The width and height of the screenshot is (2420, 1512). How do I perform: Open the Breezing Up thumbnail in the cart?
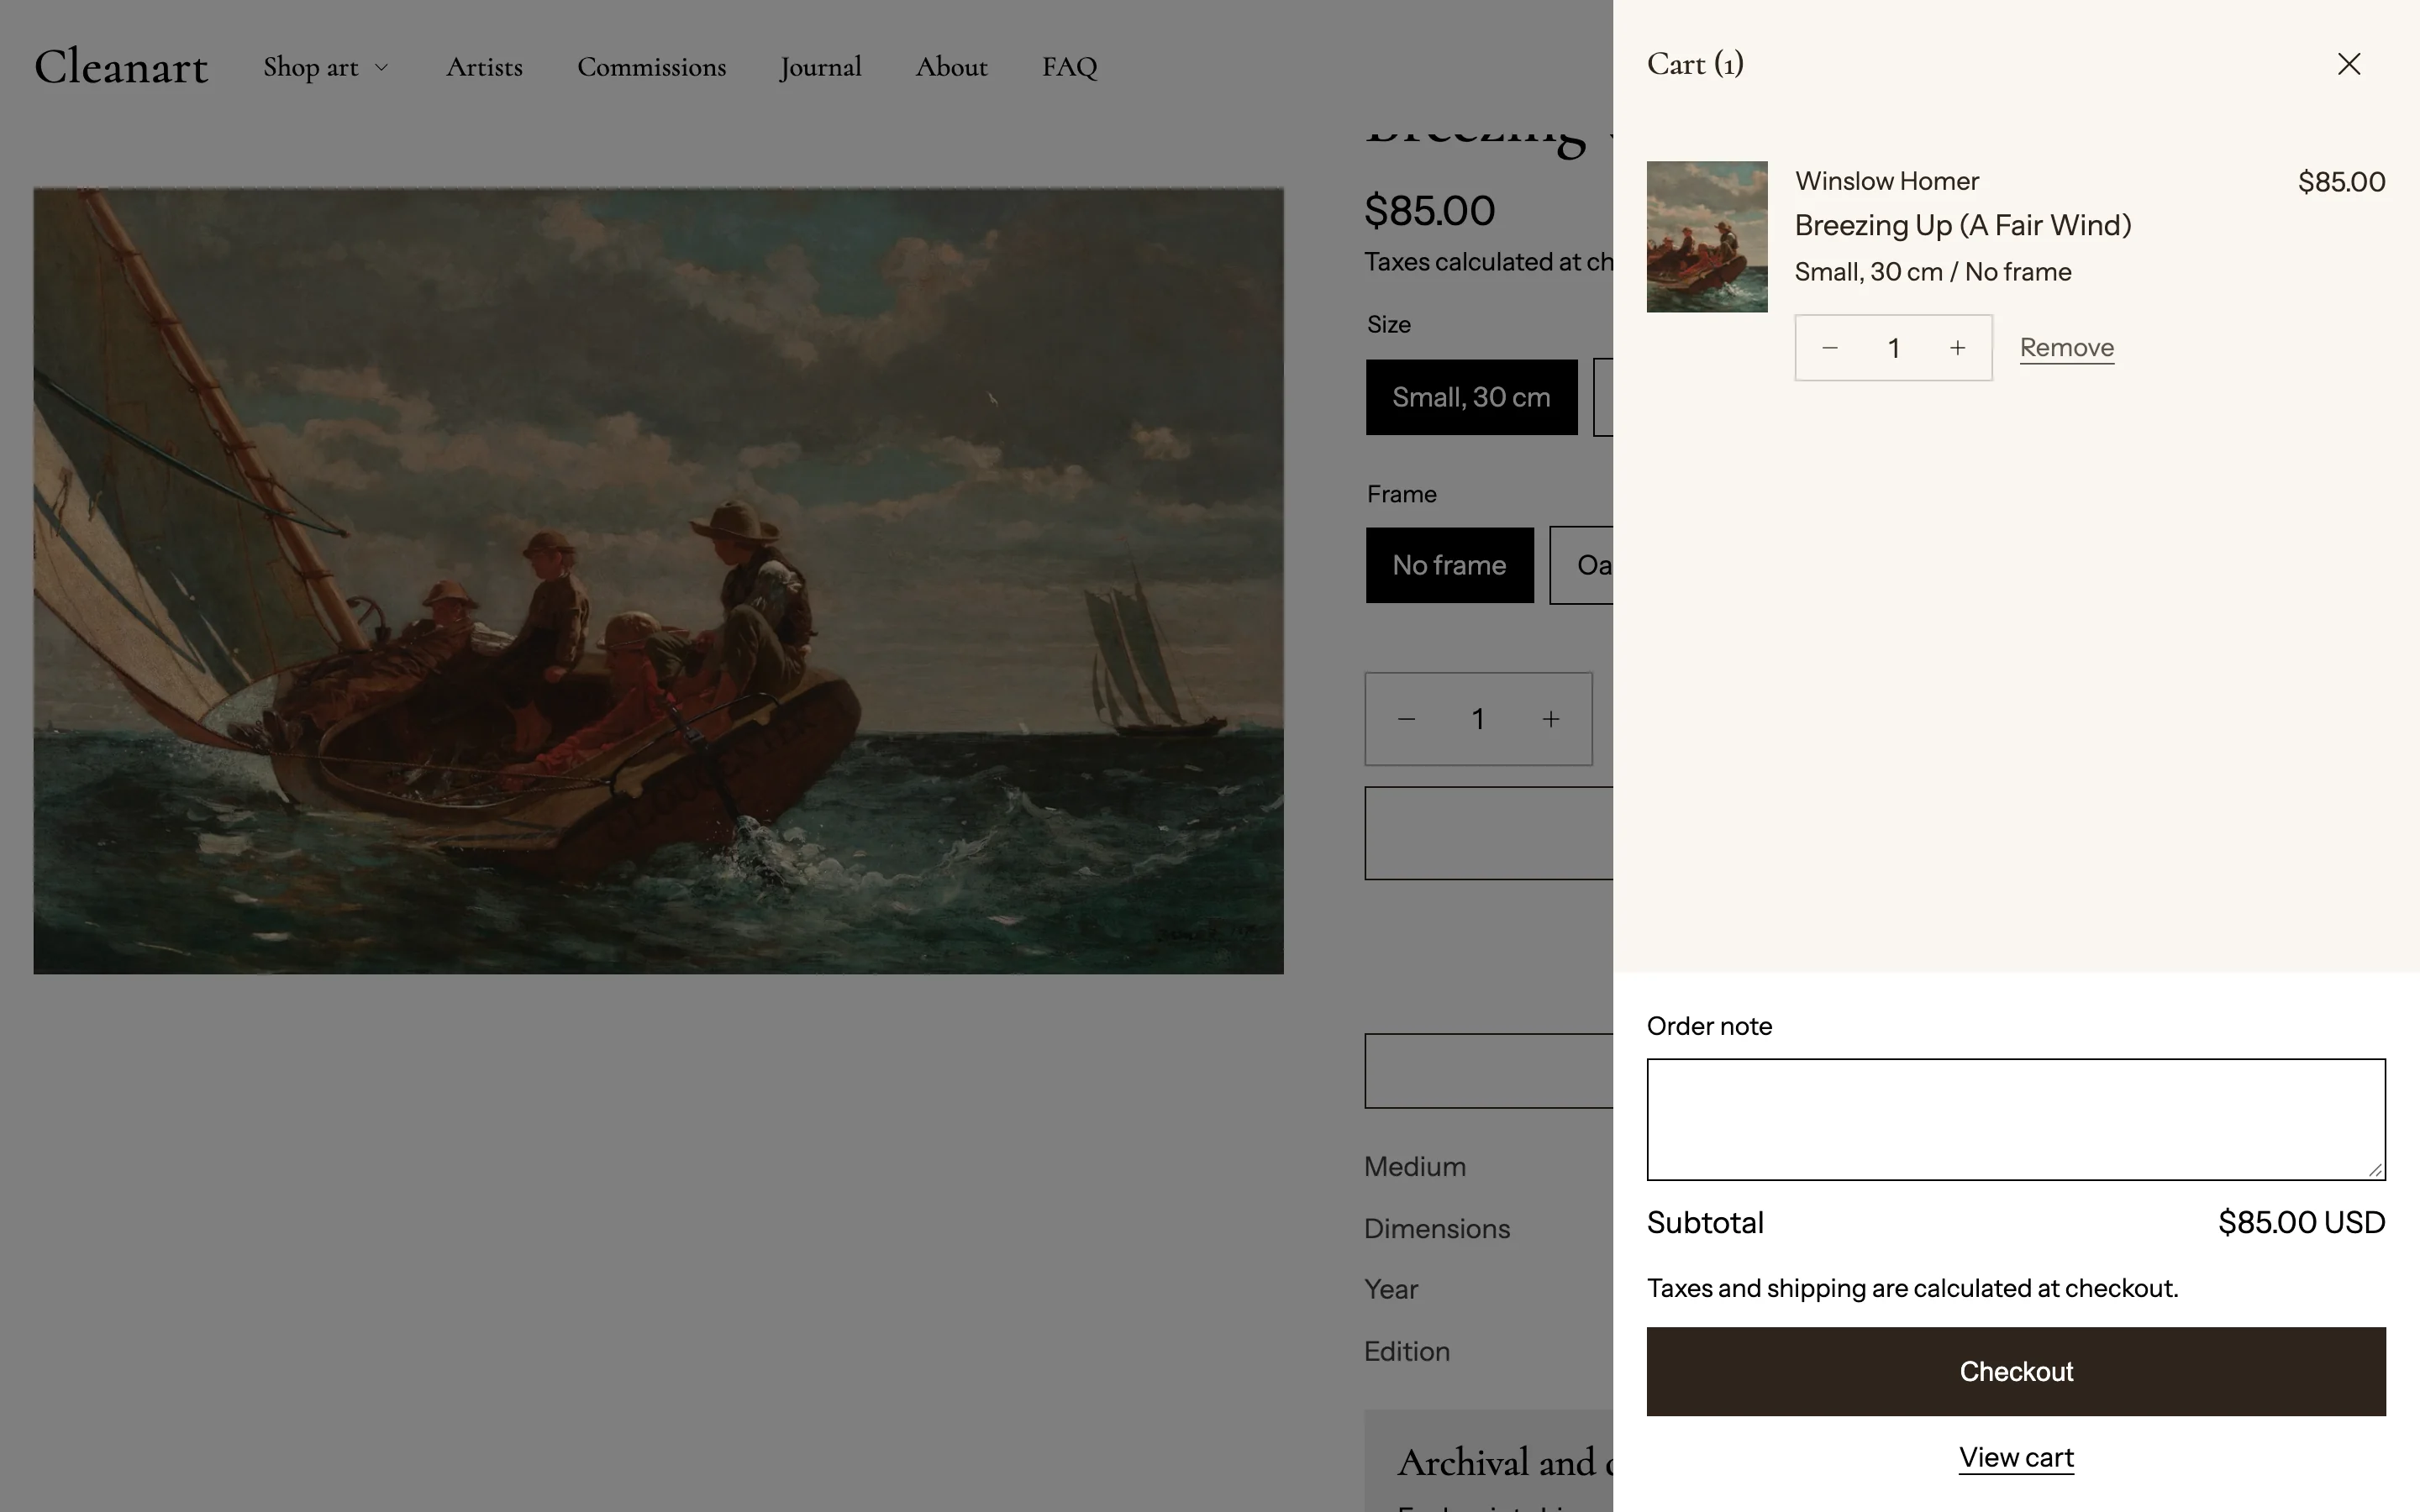(1706, 237)
